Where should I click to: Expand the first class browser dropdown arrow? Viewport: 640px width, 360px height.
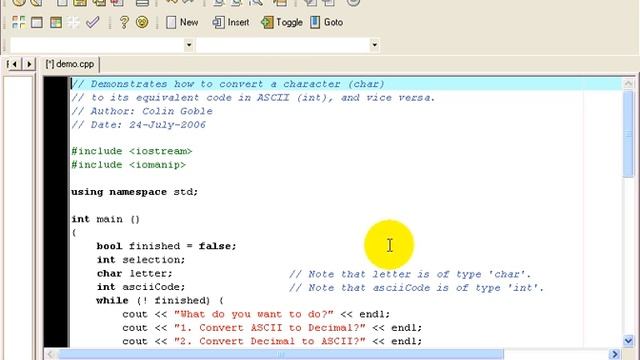[x=189, y=45]
